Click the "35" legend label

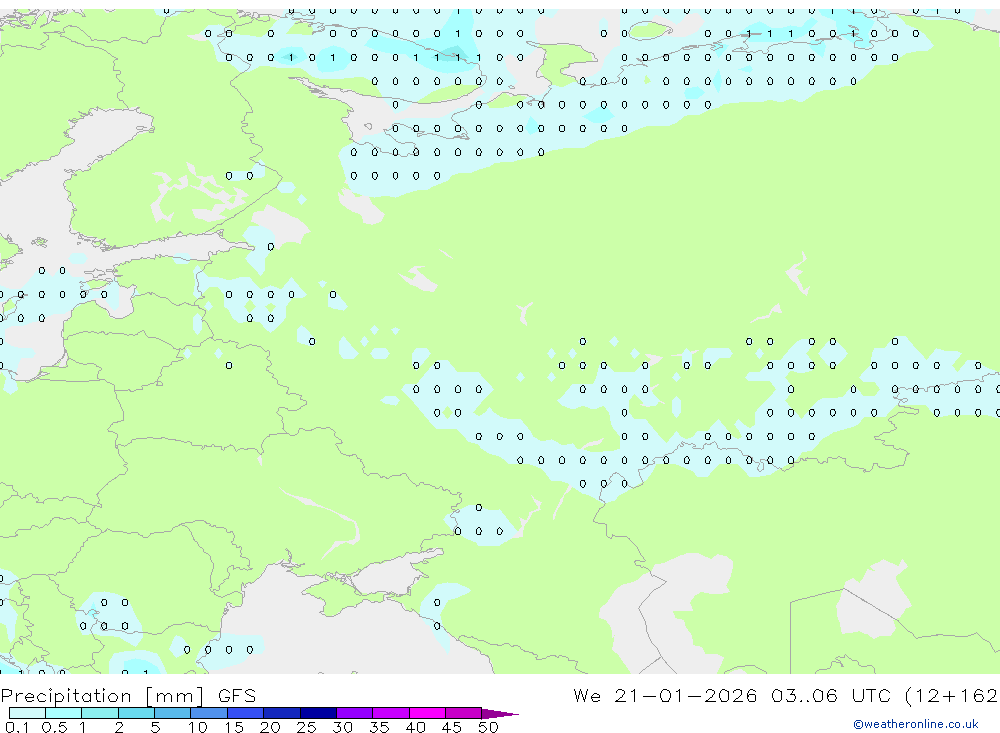(379, 727)
